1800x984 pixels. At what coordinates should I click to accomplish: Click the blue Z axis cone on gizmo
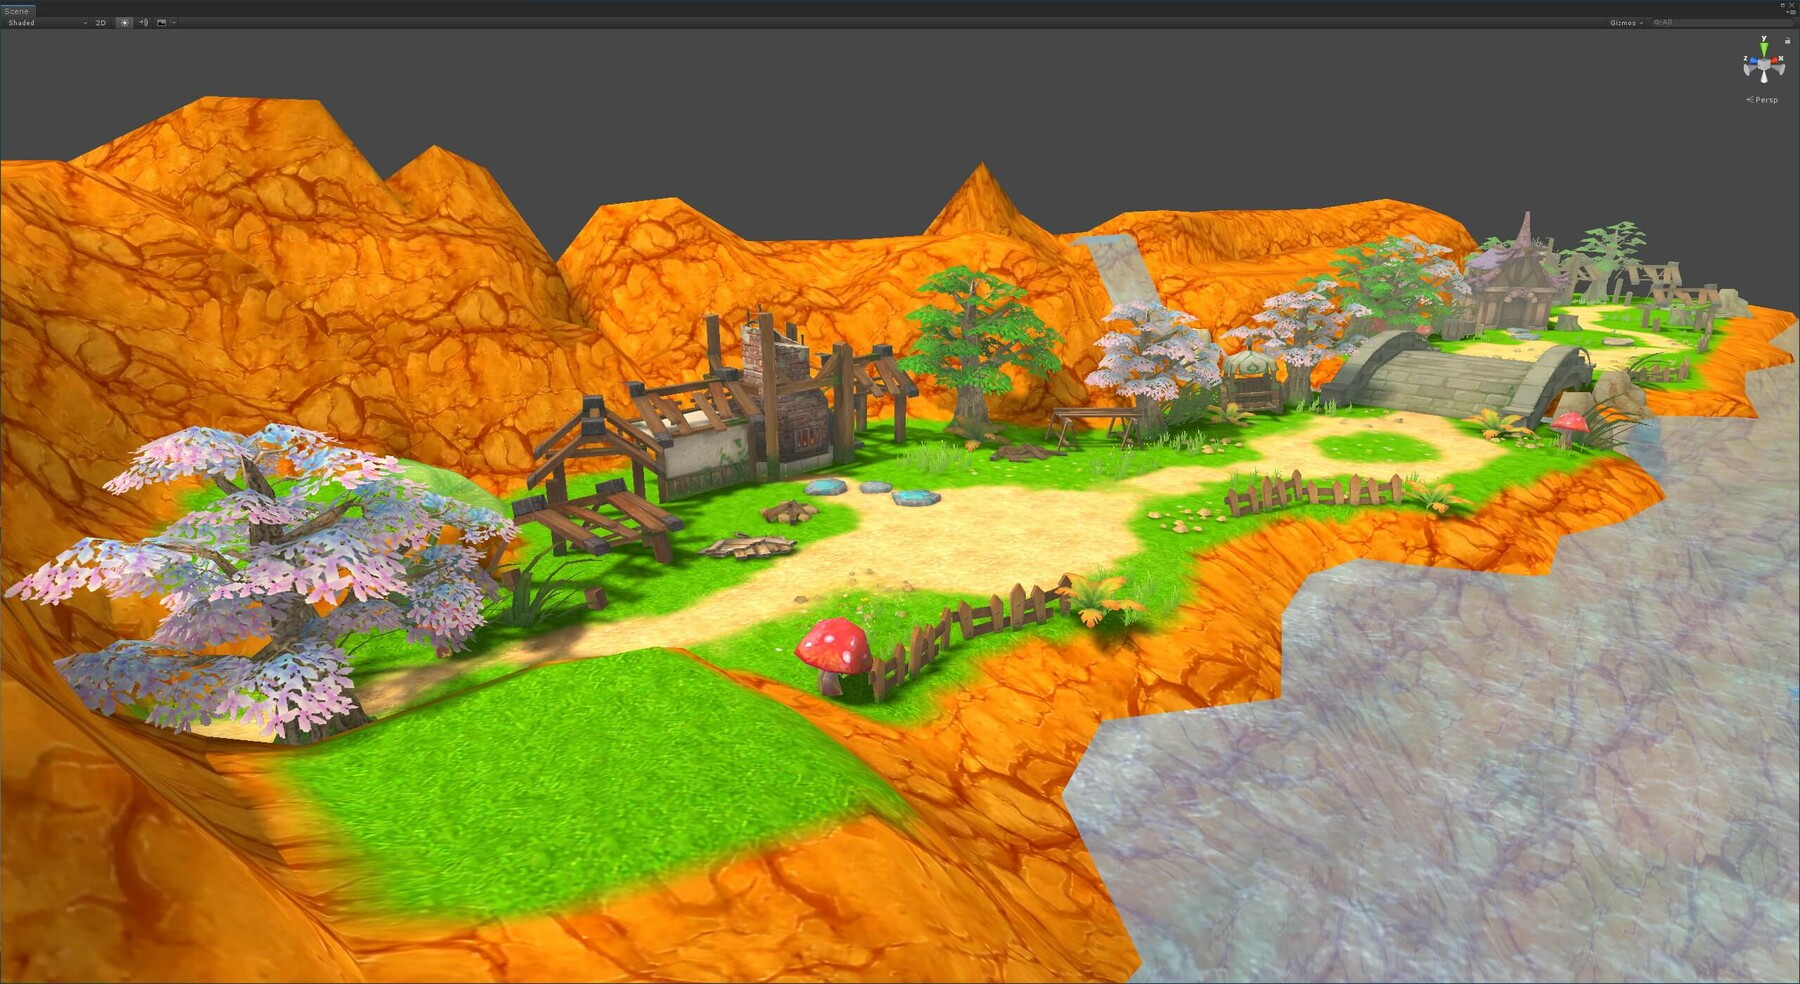[x=1753, y=60]
